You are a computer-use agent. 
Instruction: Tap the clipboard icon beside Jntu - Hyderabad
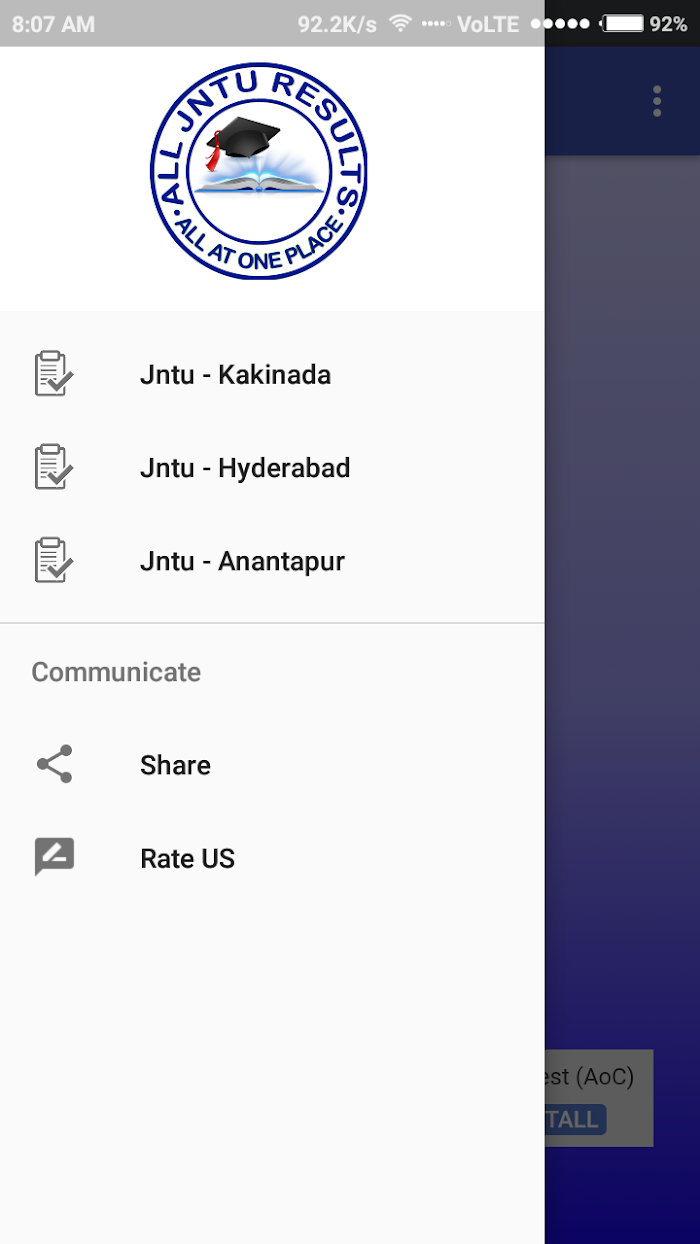point(54,467)
